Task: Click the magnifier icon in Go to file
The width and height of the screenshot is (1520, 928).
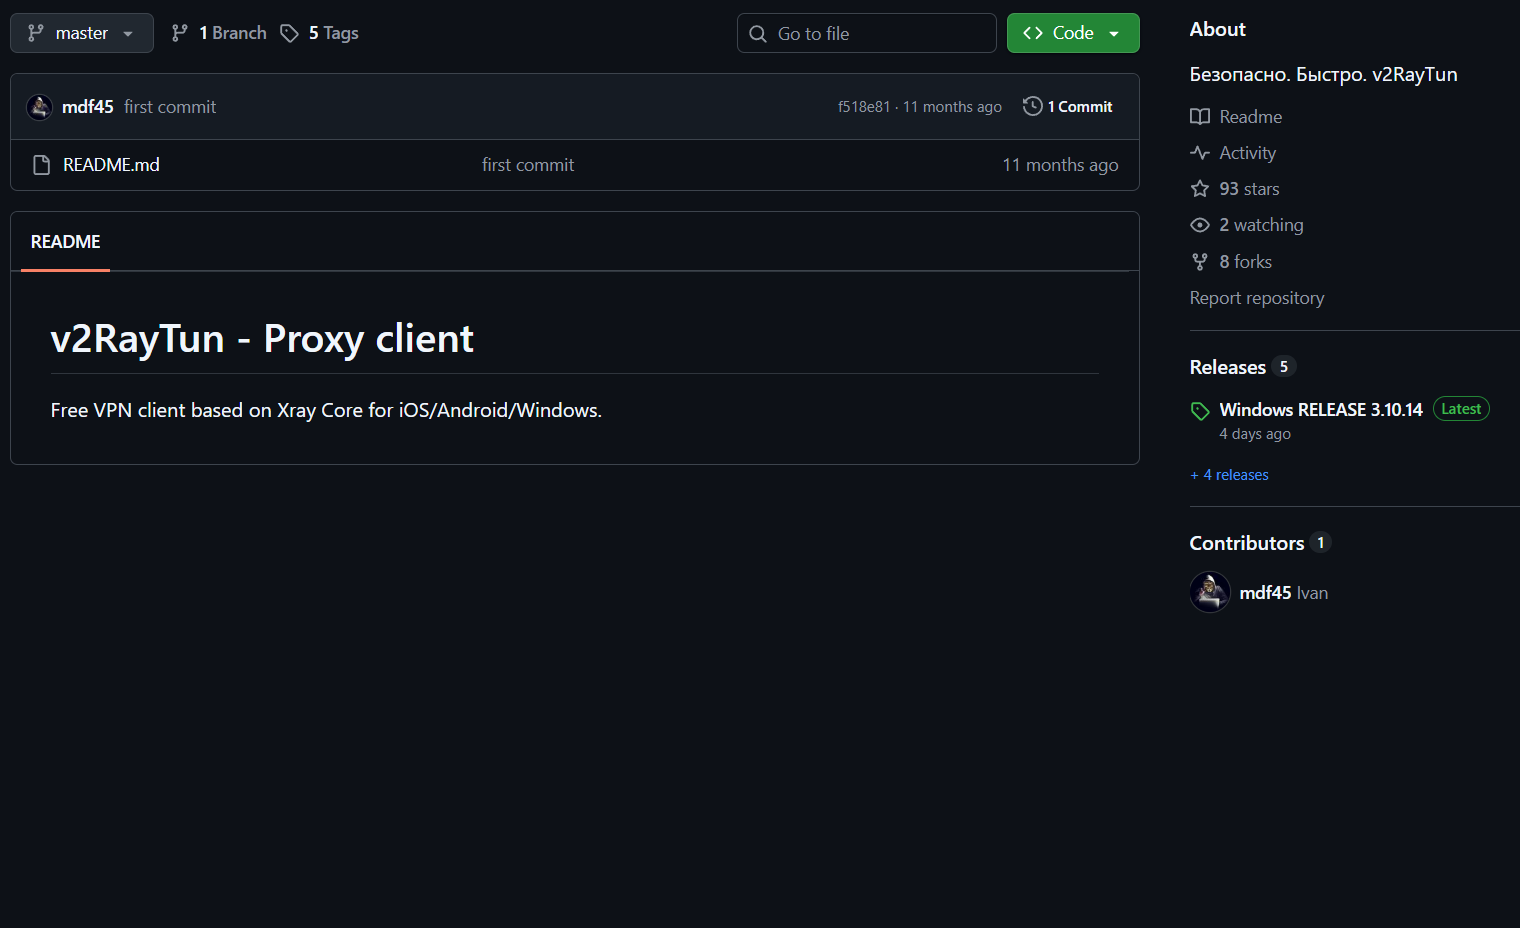Action: click(758, 34)
